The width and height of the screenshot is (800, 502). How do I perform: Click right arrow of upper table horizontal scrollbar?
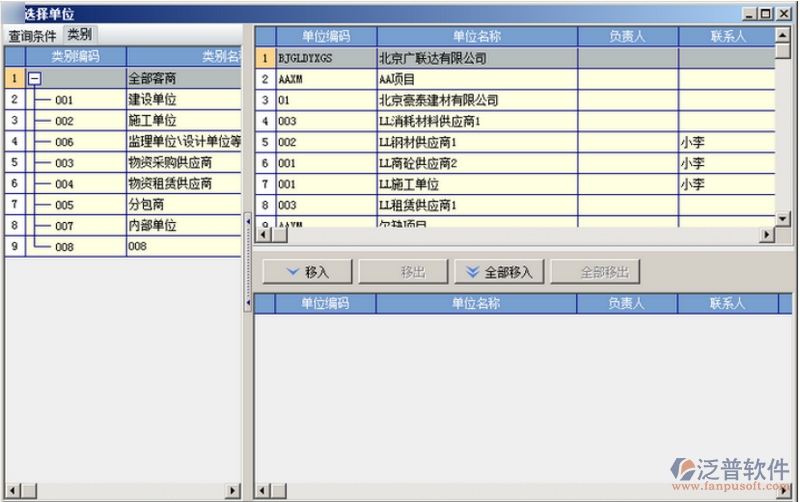coord(767,234)
